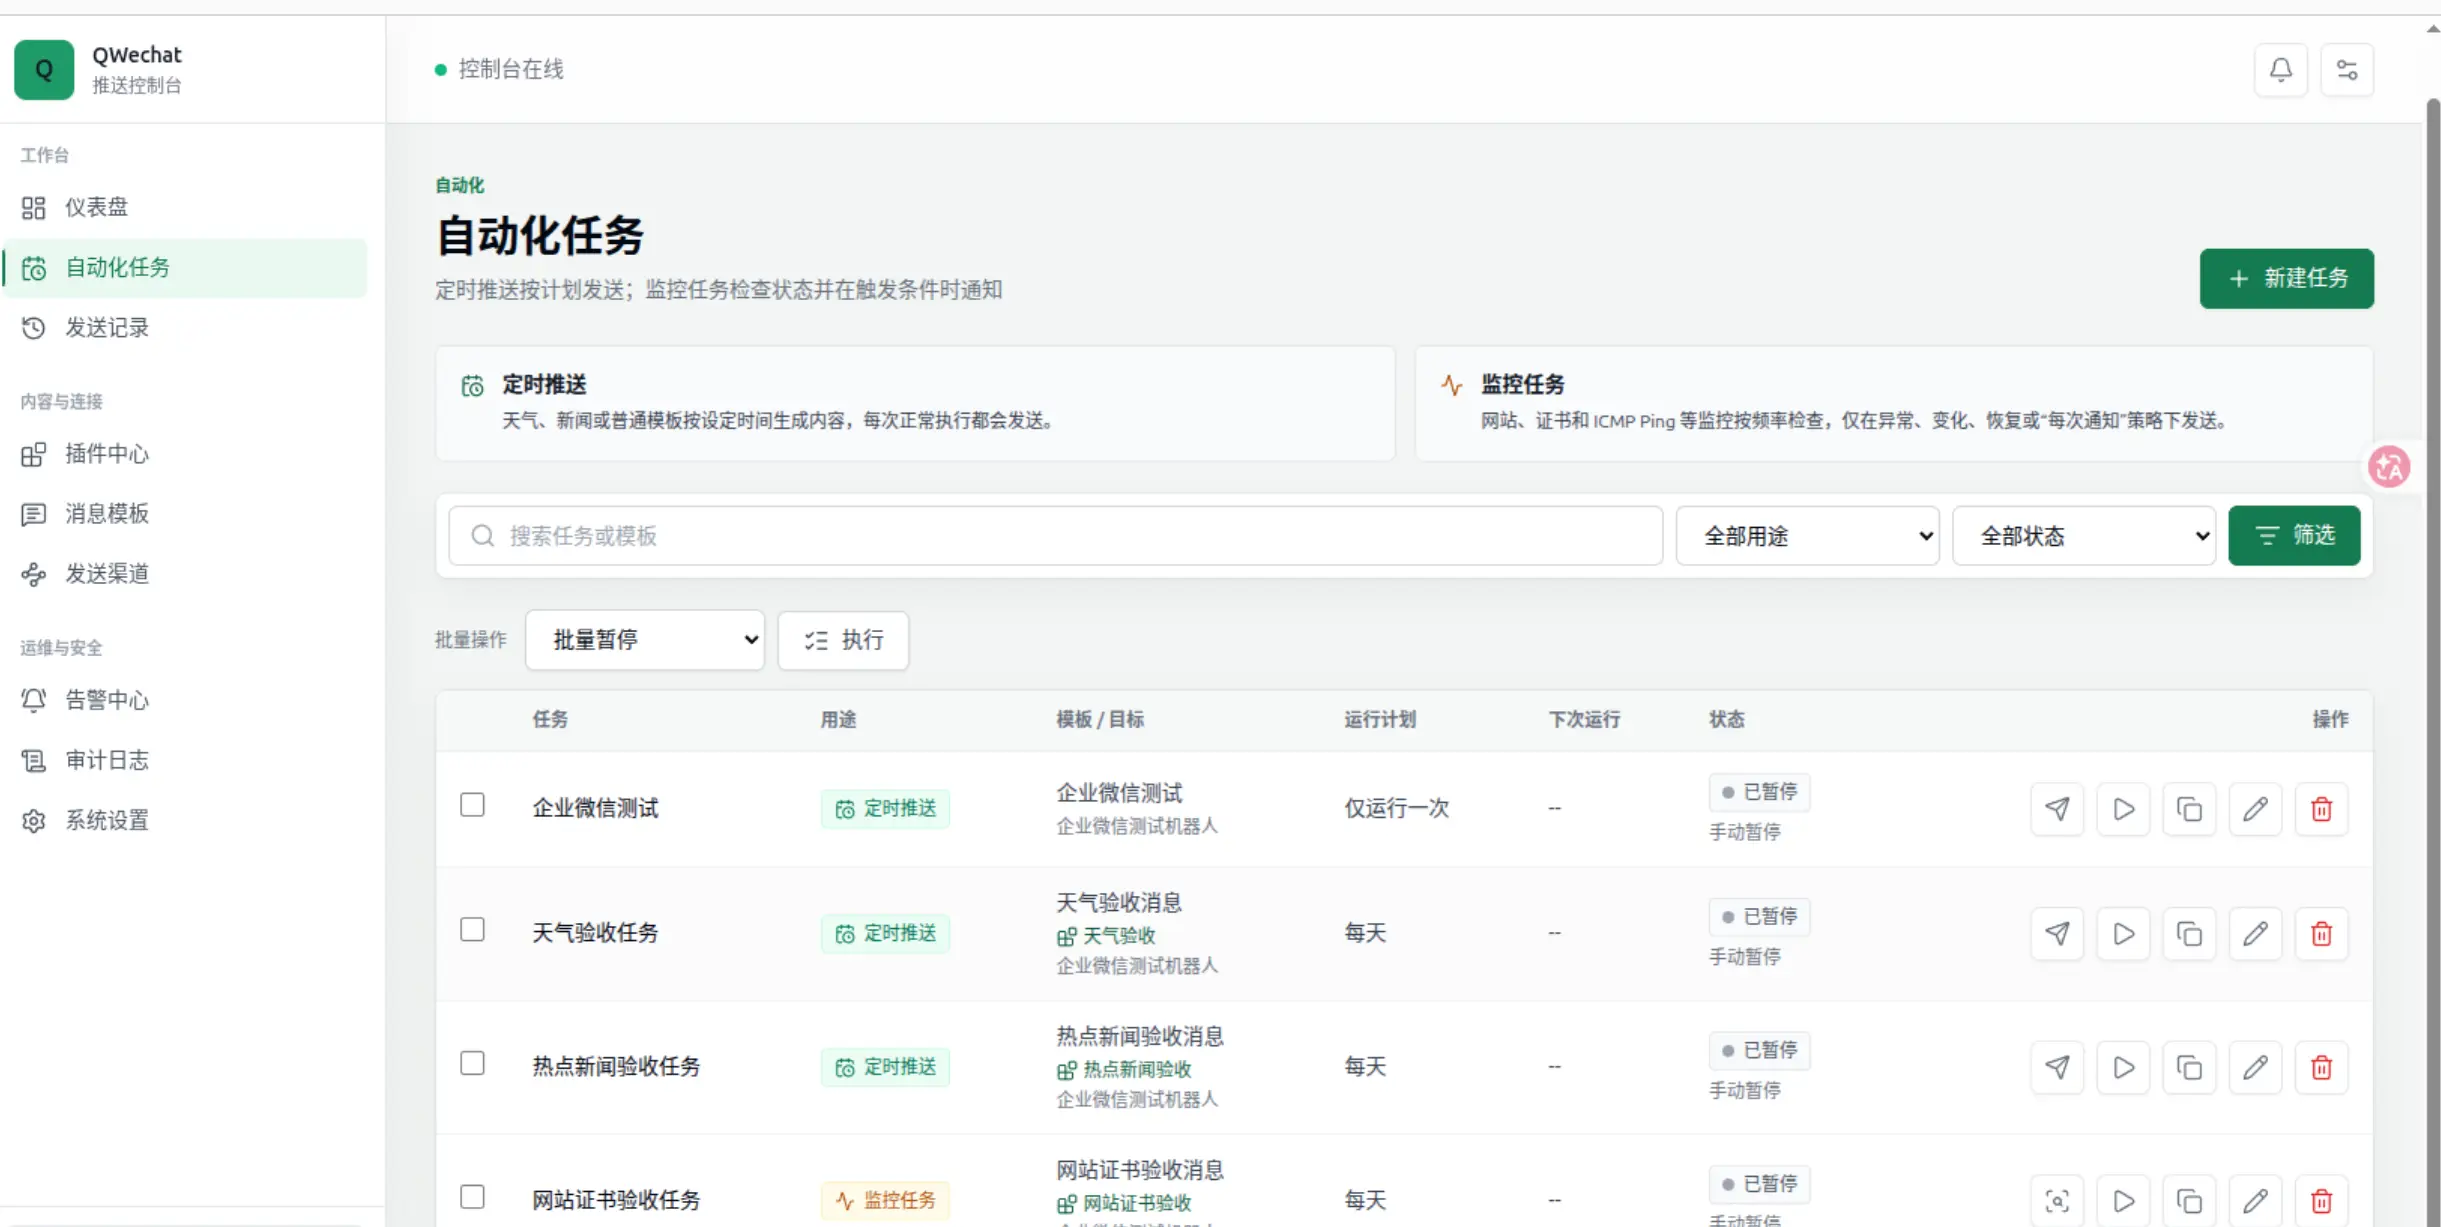Send test message for 企业微信测试 task
This screenshot has width=2441, height=1227.
coord(2057,809)
